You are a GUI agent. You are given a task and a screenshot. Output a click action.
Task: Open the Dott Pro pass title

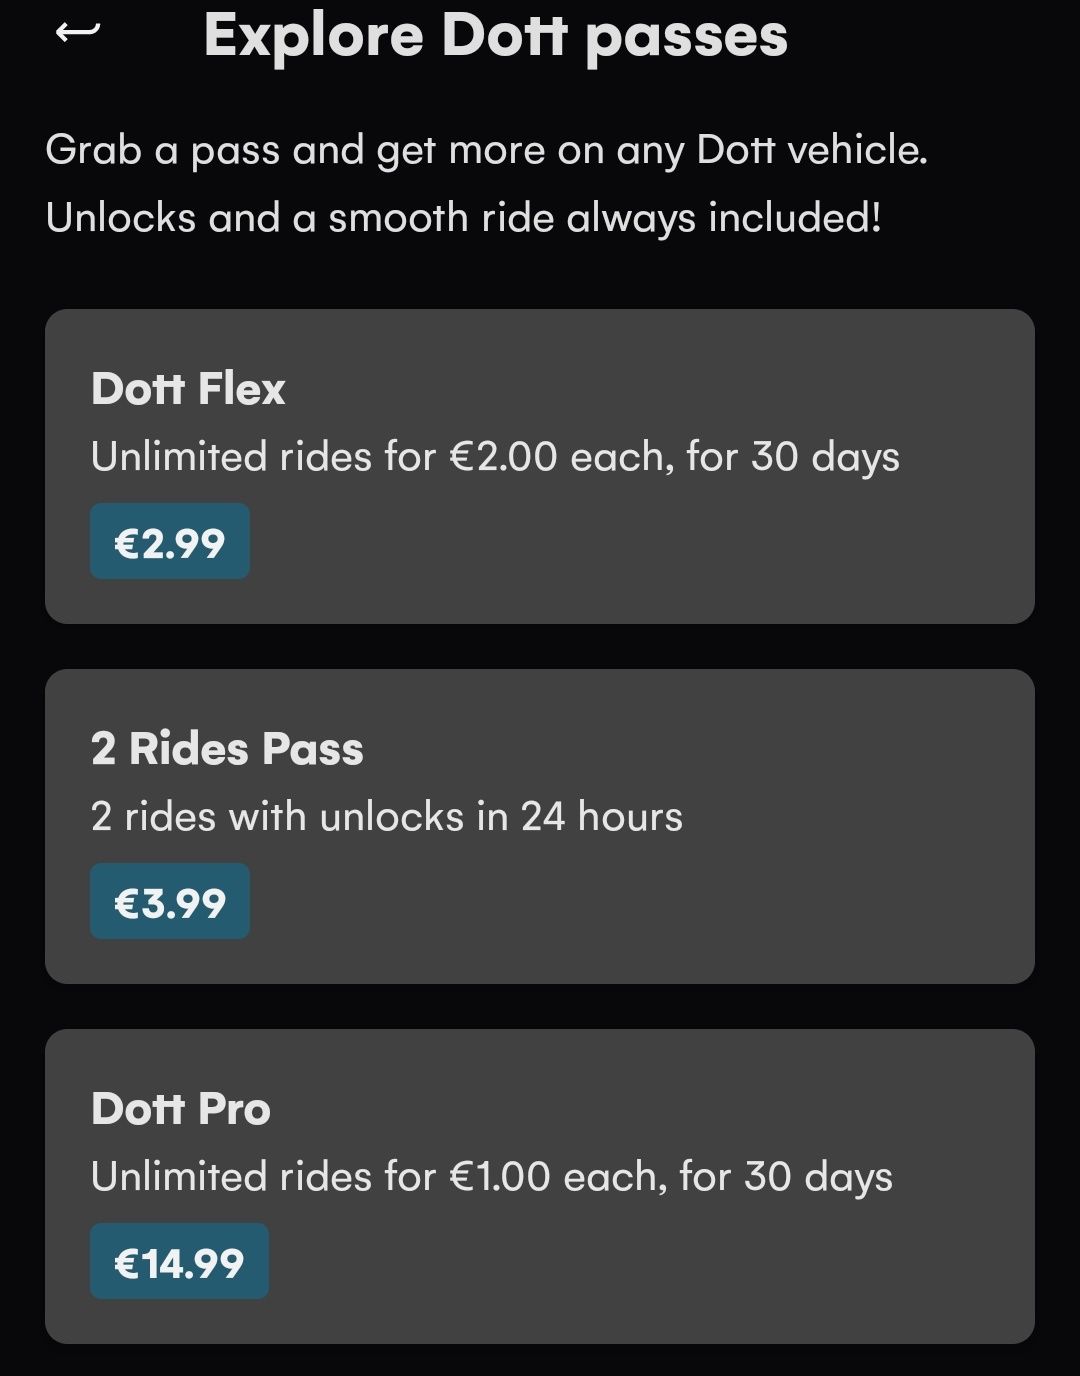tap(181, 1109)
